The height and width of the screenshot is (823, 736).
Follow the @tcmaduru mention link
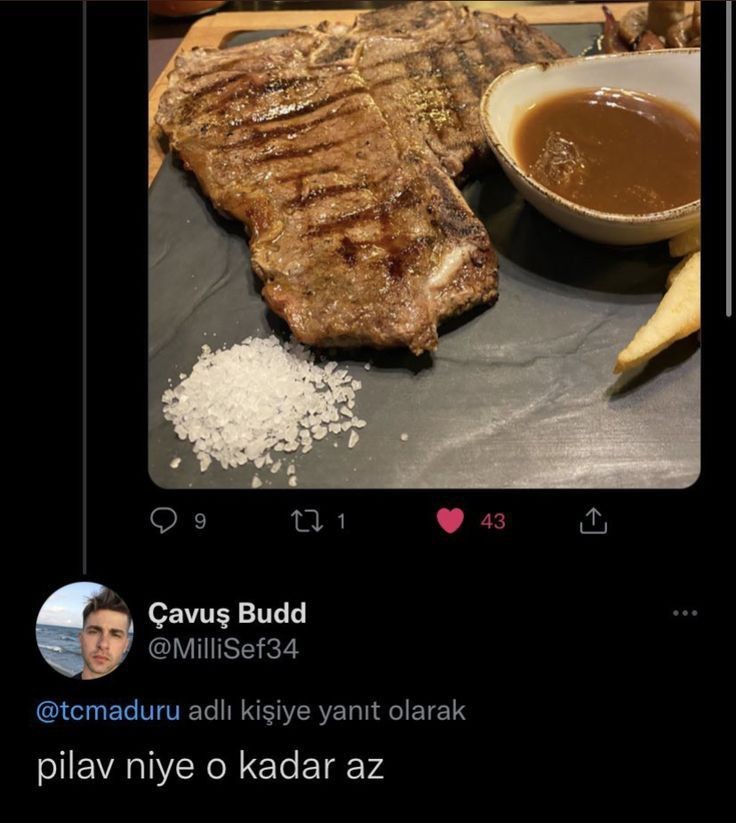[108, 711]
